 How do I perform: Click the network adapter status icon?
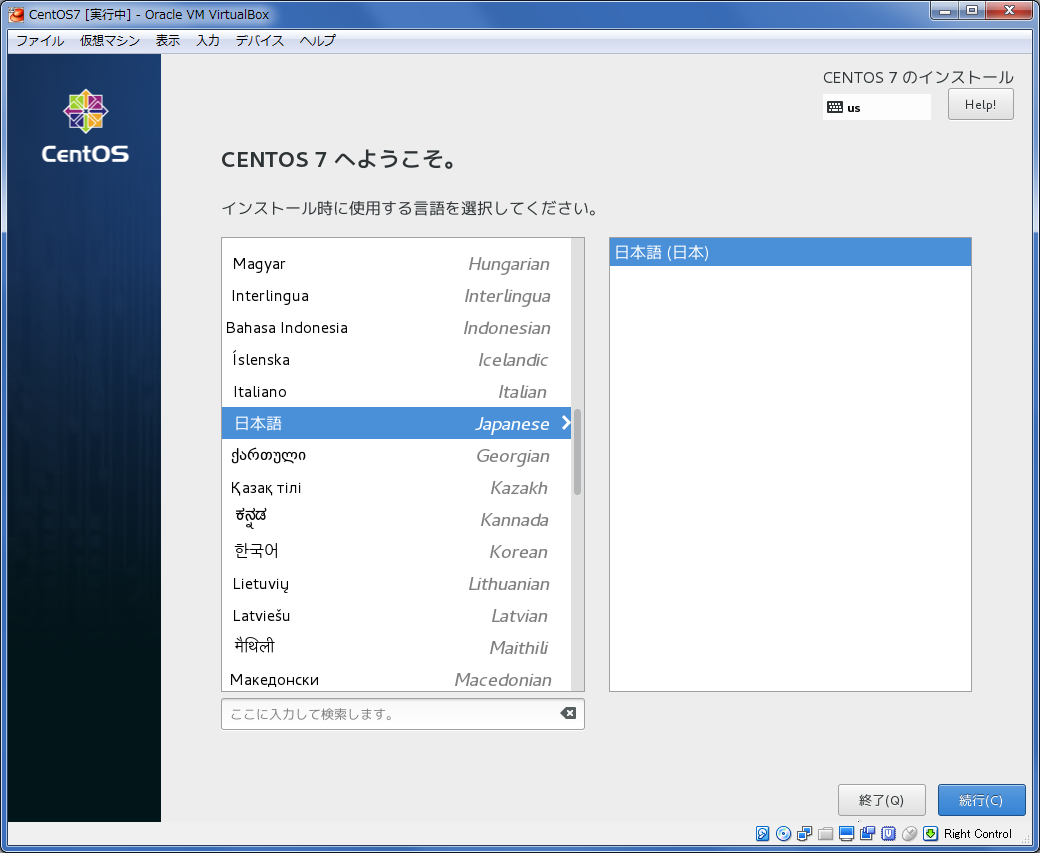pyautogui.click(x=804, y=833)
